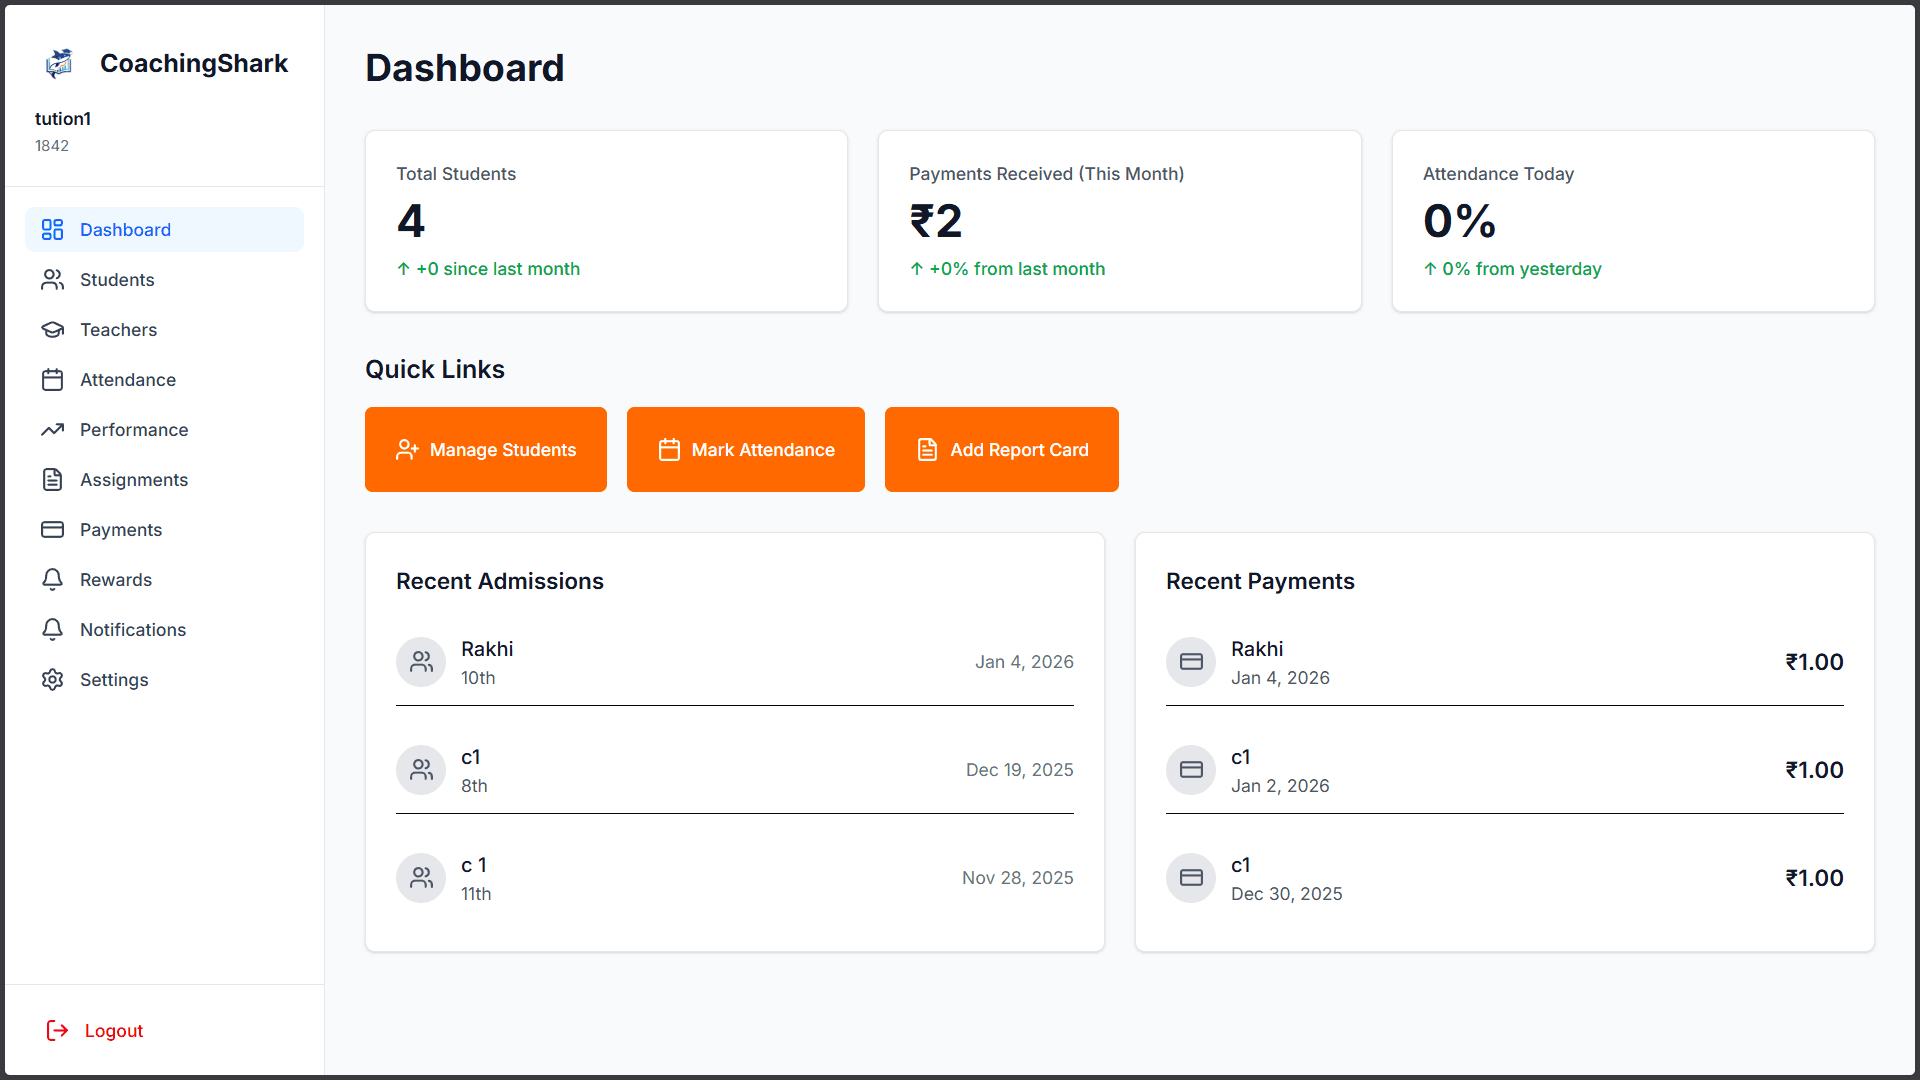Select the Total Students stat card

606,221
